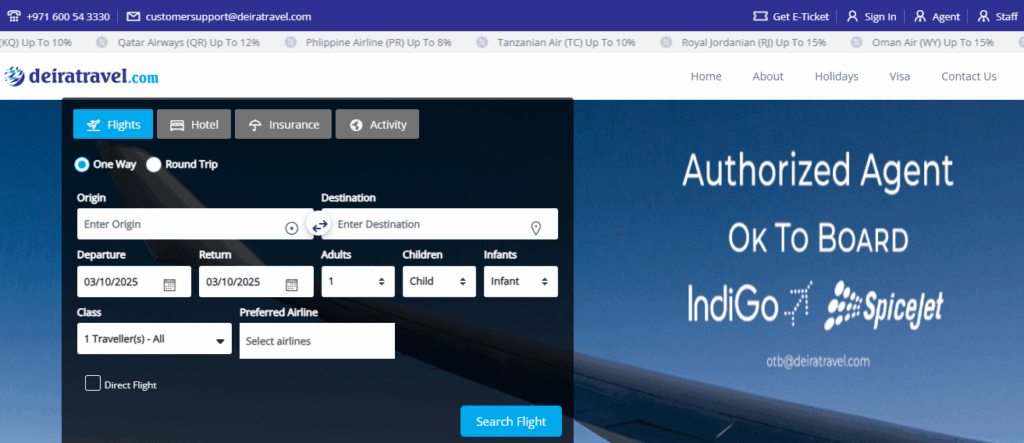This screenshot has height=443, width=1024.
Task: Open the Visa menu item
Action: pyautogui.click(x=899, y=76)
